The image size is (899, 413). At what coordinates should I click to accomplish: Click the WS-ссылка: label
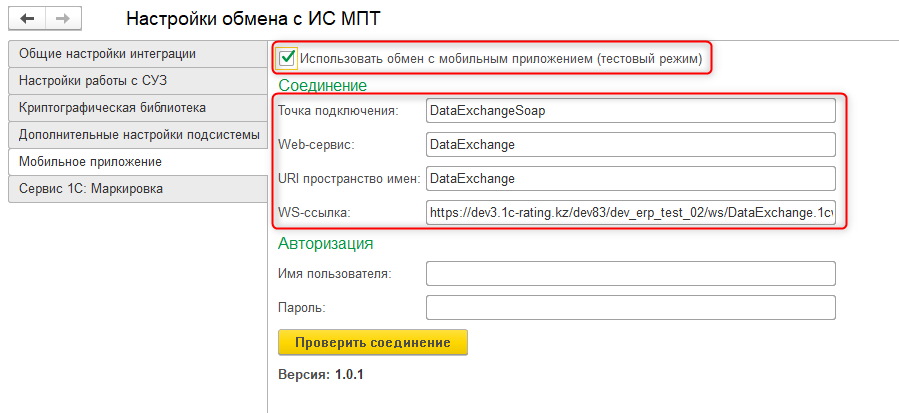[314, 213]
